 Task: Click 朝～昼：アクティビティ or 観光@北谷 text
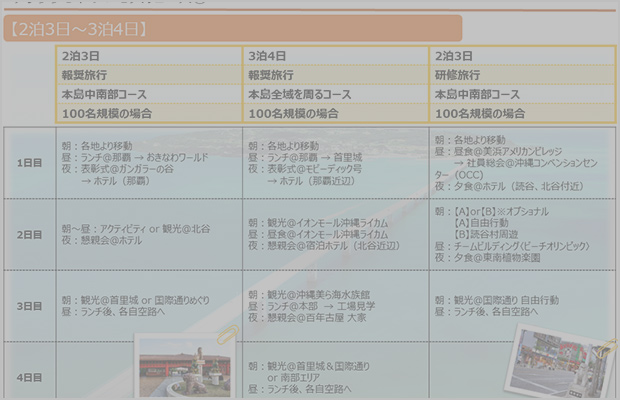pyautogui.click(x=136, y=229)
